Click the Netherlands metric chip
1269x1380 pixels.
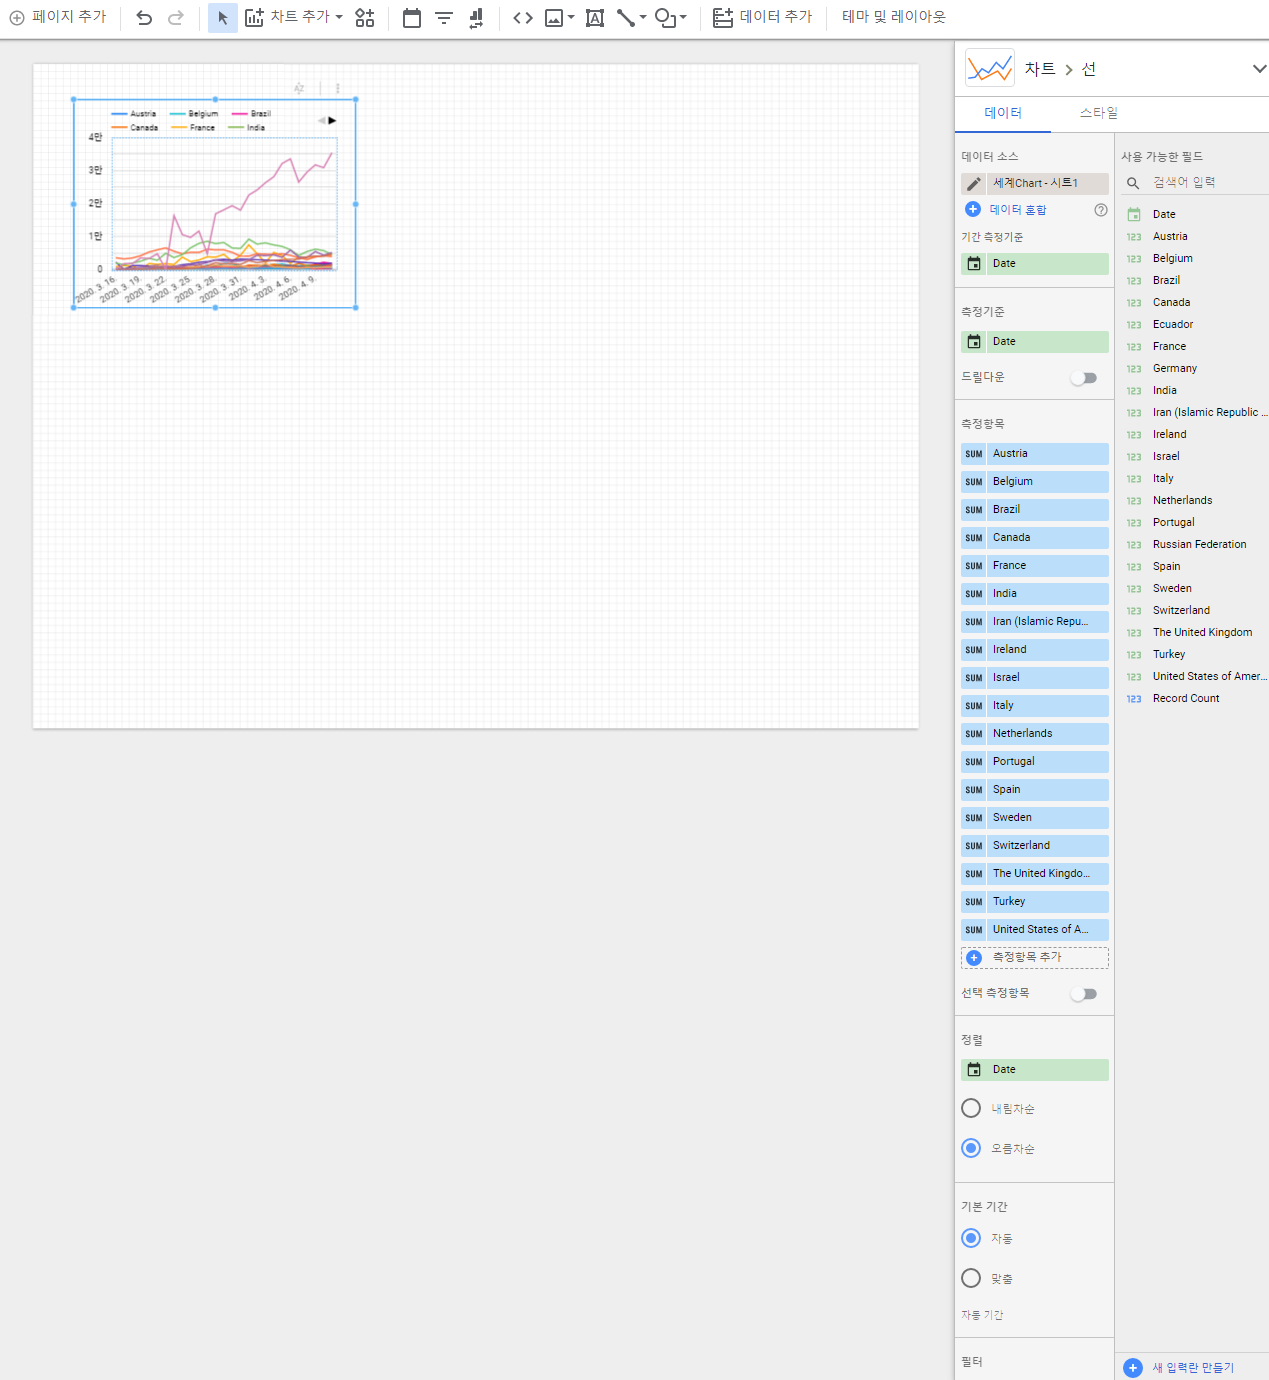click(1035, 734)
